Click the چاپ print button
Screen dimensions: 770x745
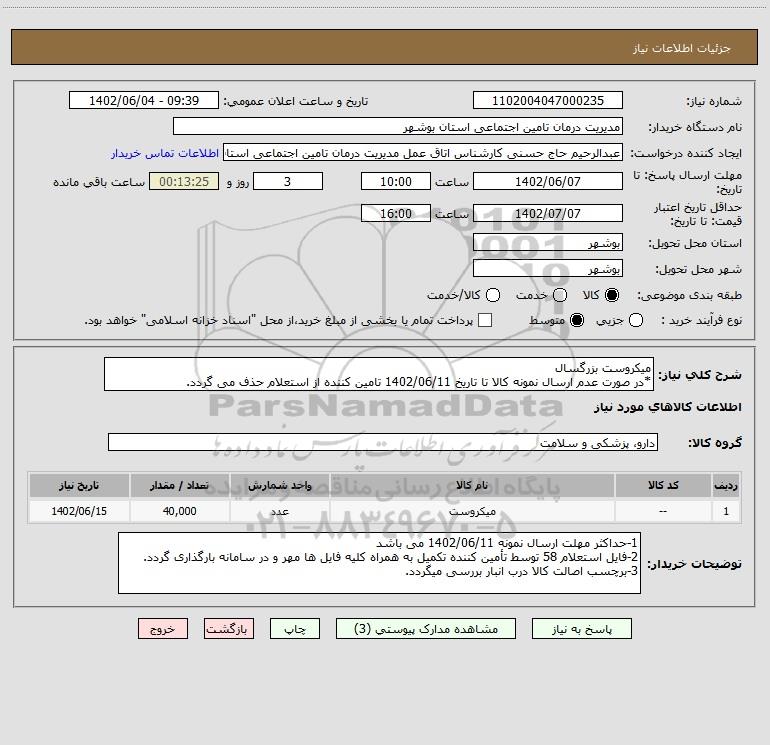(295, 629)
